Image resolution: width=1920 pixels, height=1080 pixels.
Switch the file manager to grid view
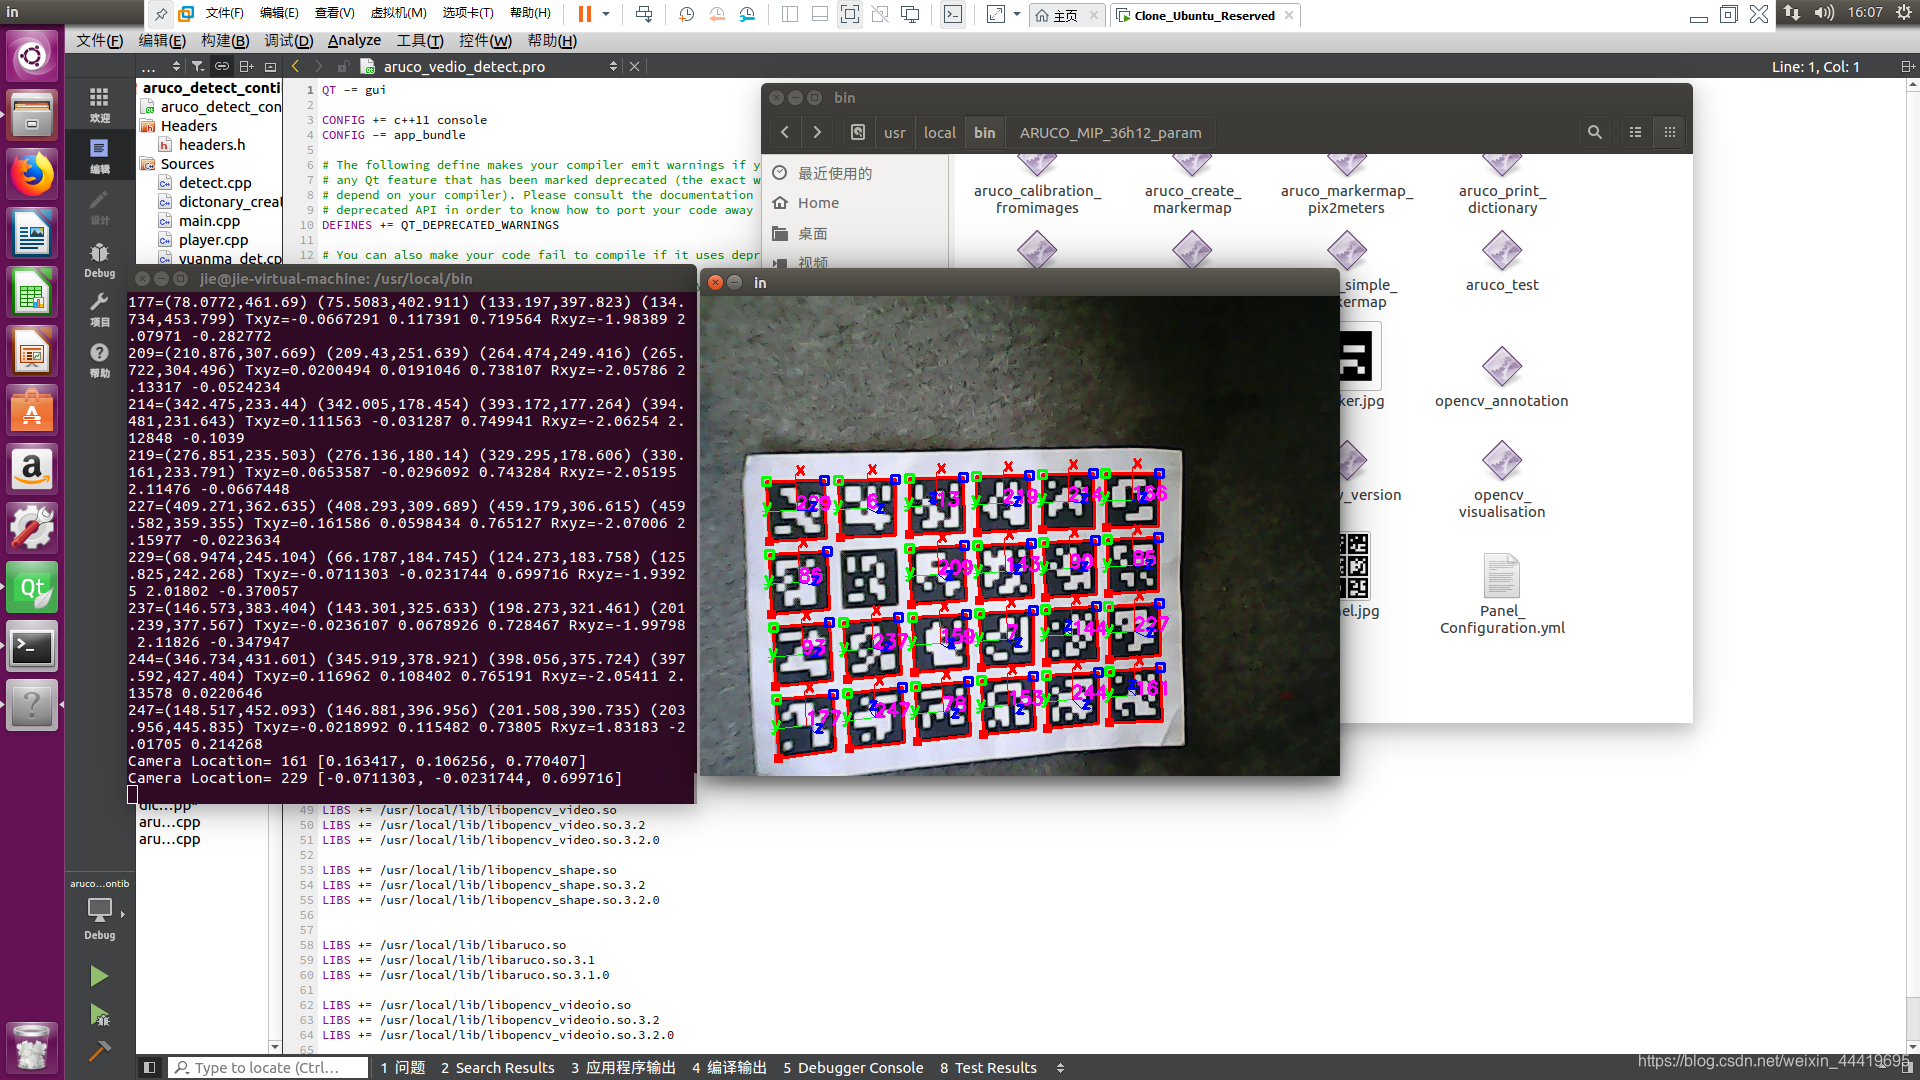point(1669,132)
